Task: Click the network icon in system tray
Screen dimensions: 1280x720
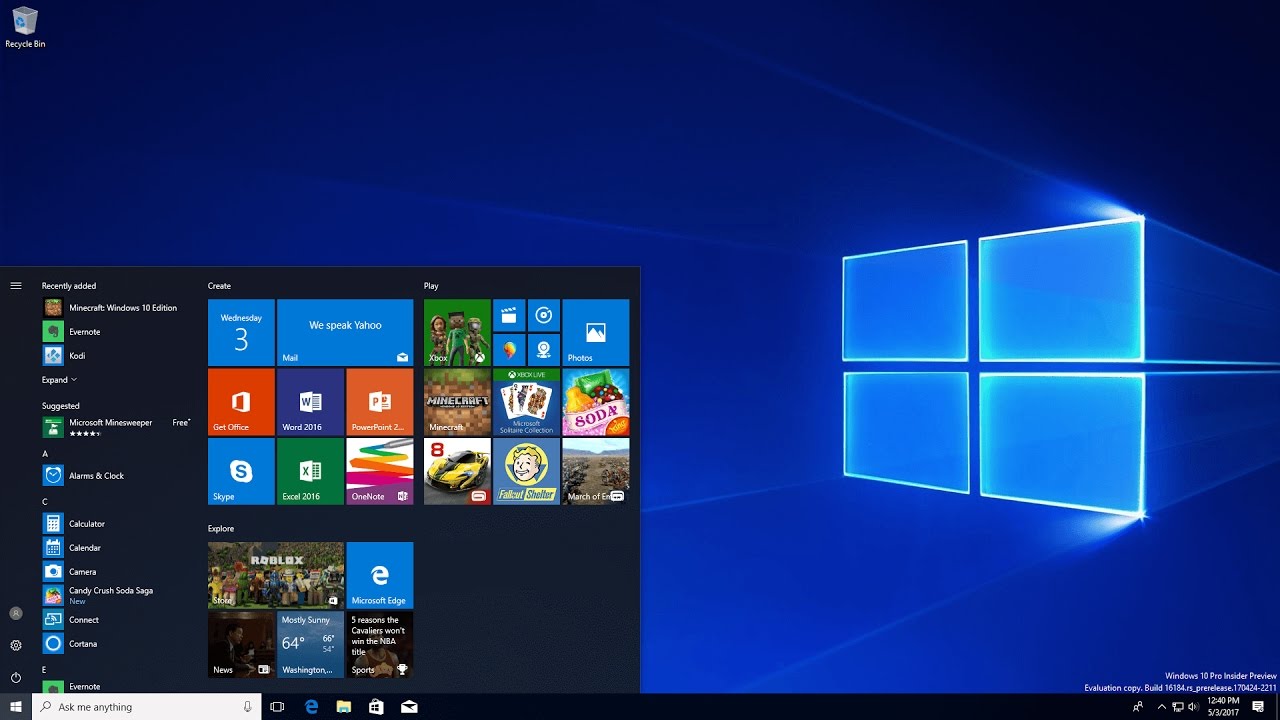Action: point(1178,707)
